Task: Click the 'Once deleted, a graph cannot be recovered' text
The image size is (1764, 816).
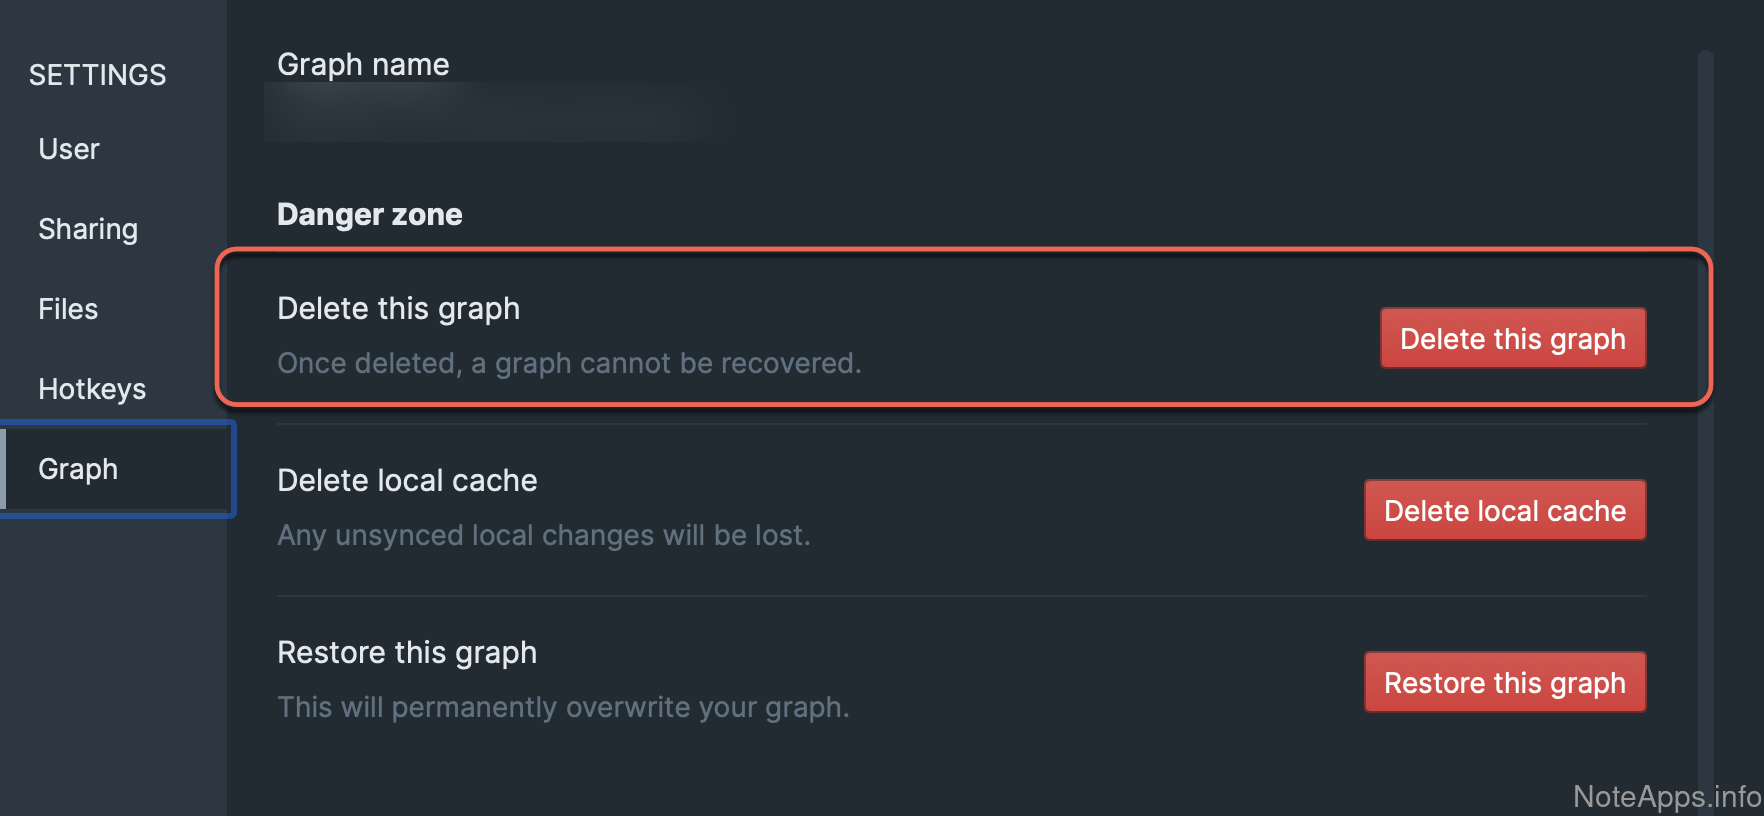Action: (x=569, y=363)
